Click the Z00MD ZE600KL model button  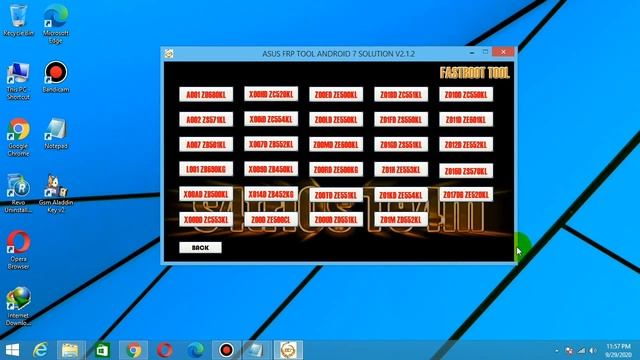point(336,144)
